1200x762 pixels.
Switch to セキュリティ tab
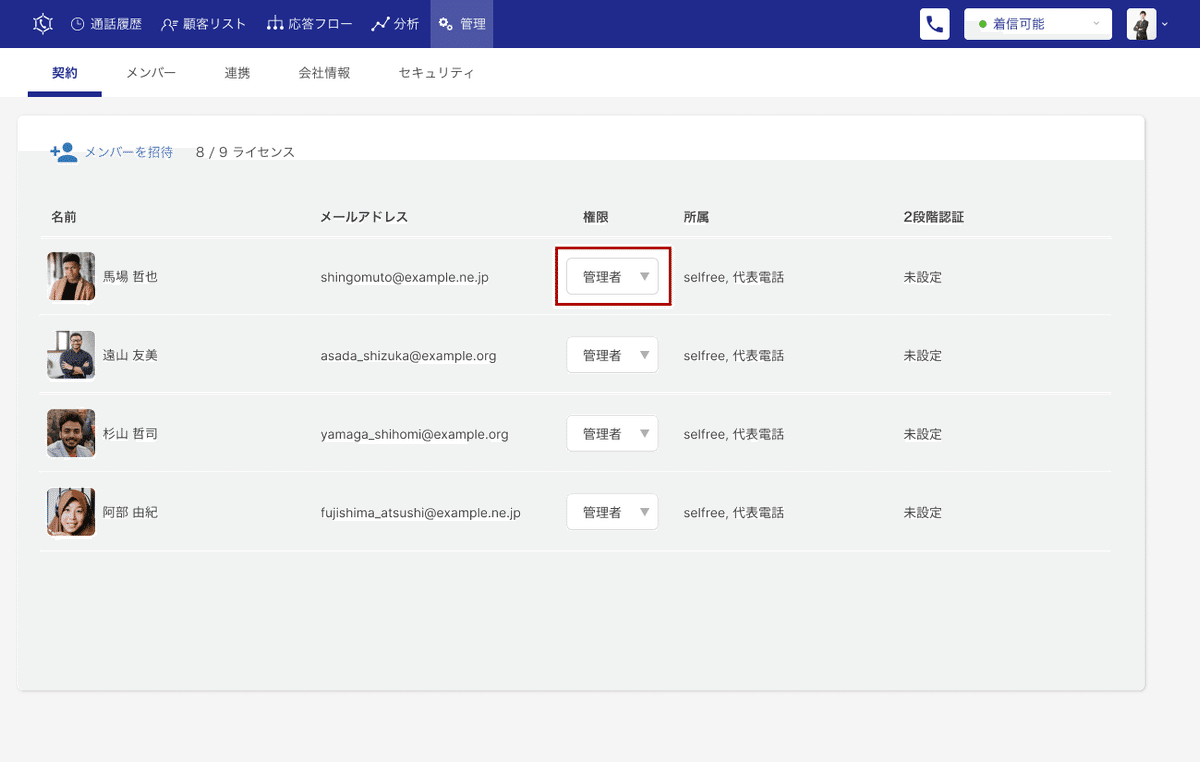[x=436, y=73]
